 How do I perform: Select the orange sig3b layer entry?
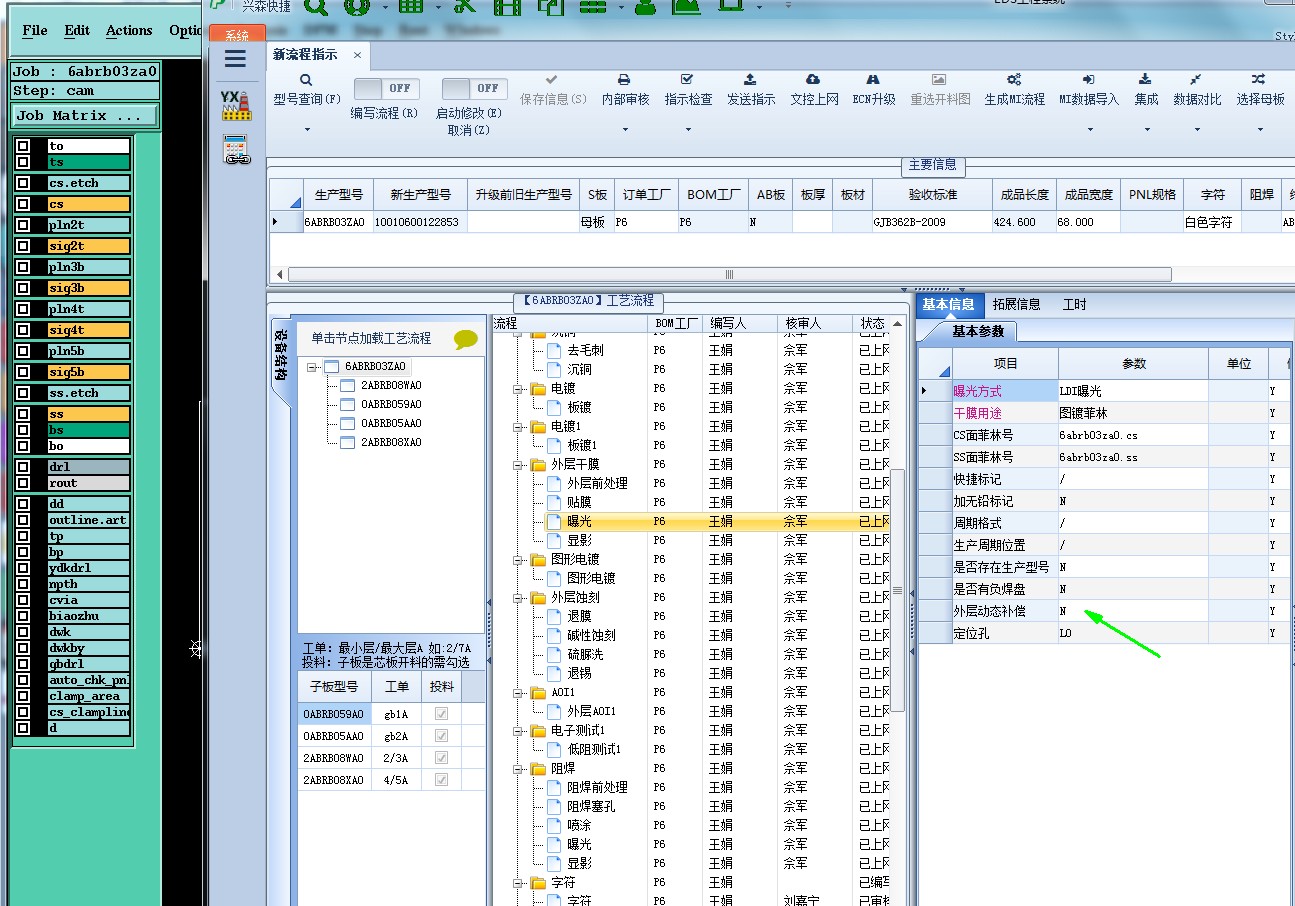pos(88,288)
